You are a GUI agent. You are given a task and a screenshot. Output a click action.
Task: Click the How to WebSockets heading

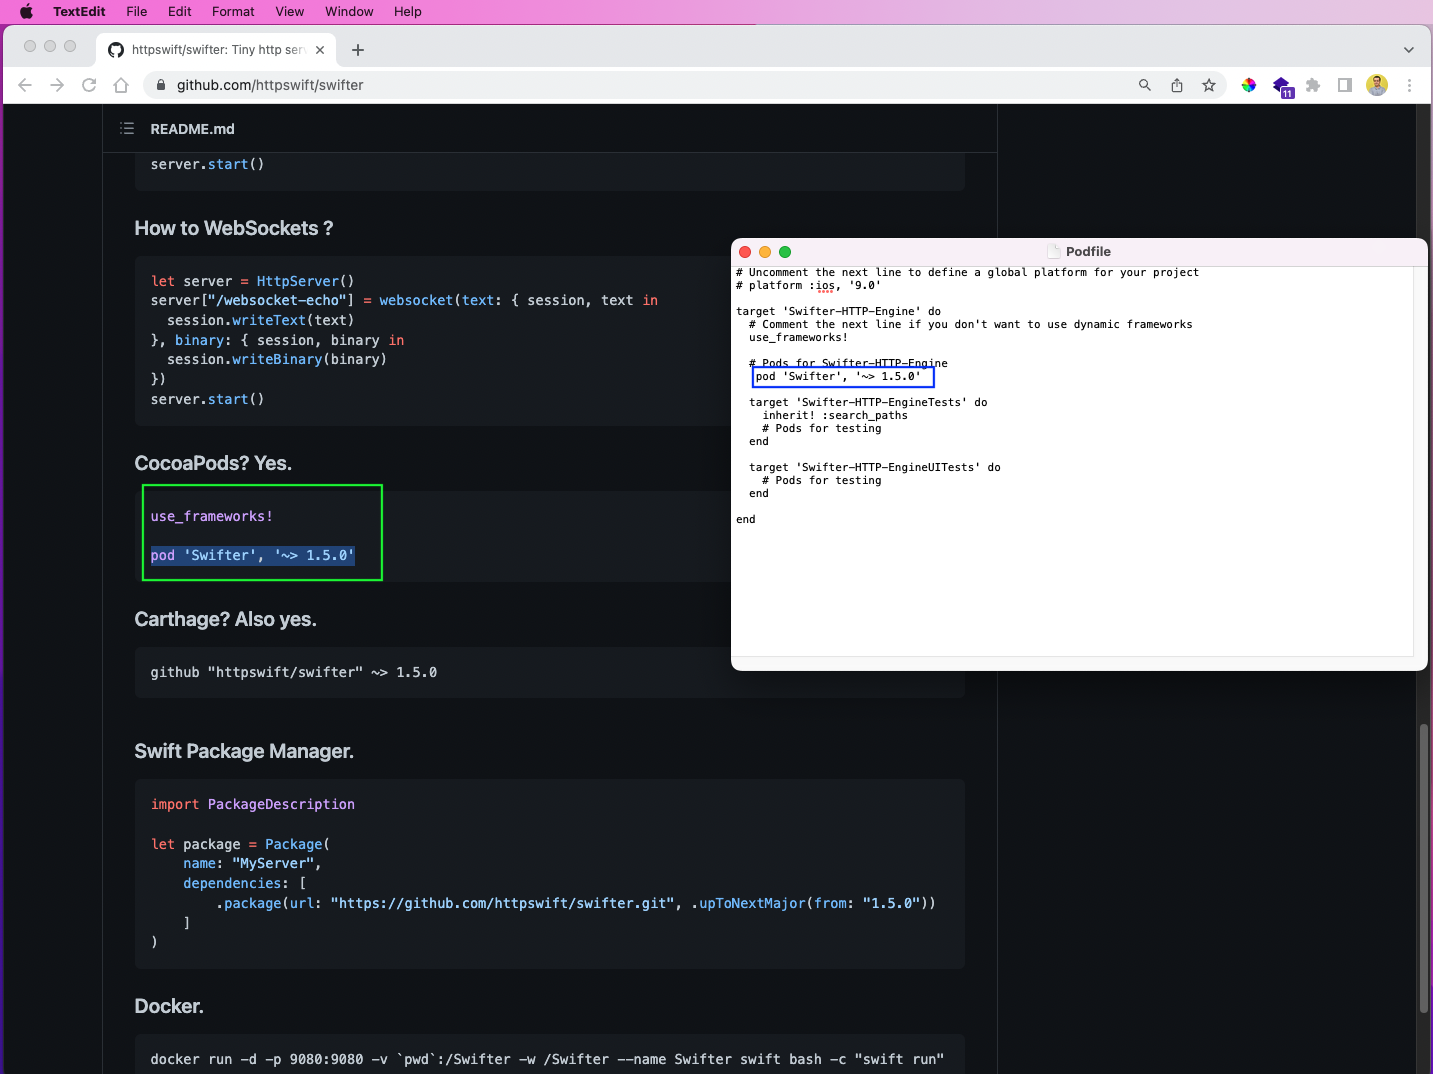pos(234,228)
